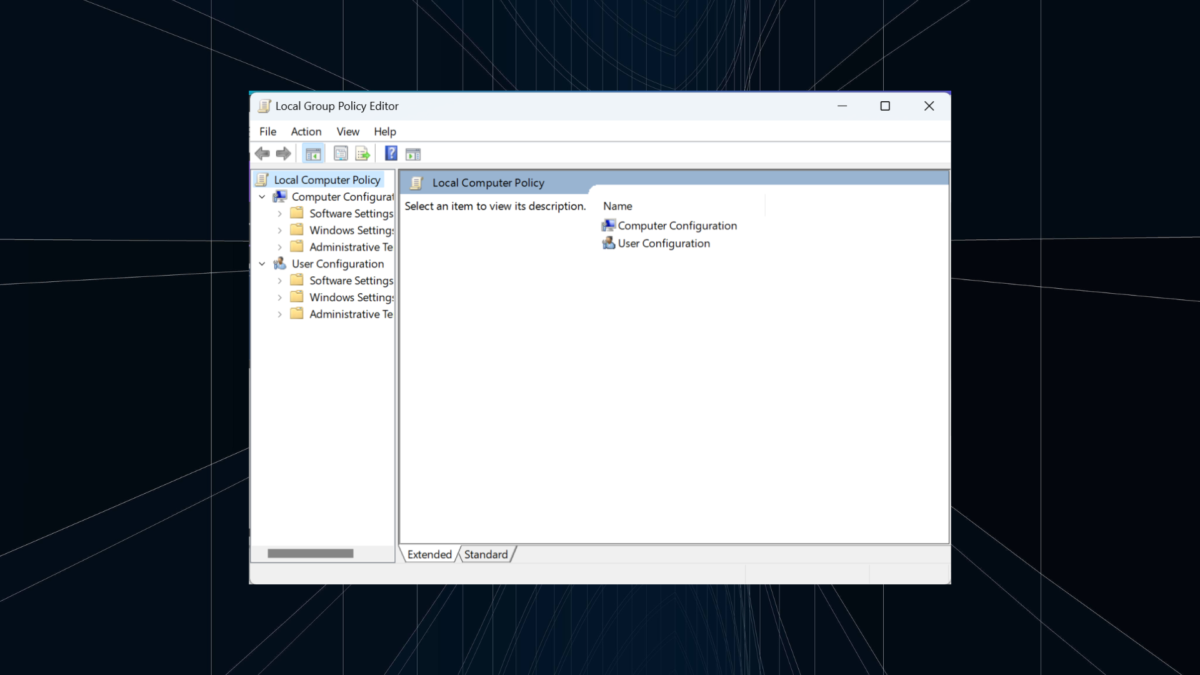Collapse the Computer Configuration tree node

coord(262,197)
